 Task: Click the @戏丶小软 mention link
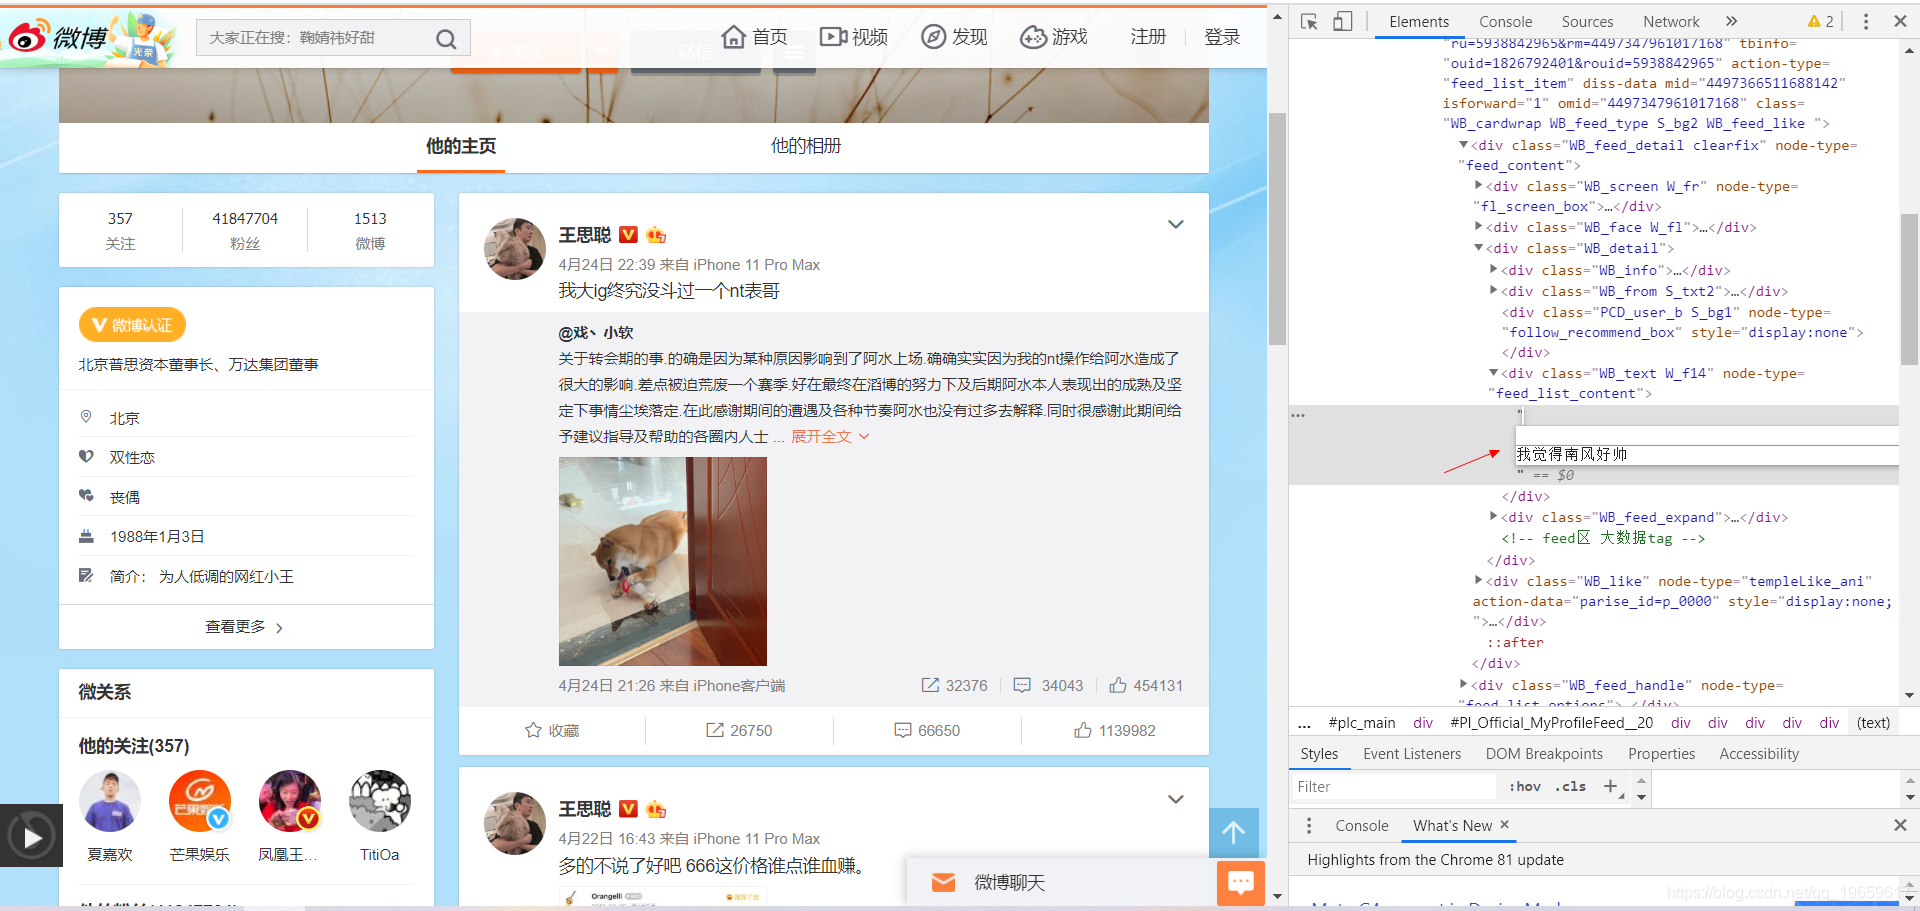coord(595,333)
